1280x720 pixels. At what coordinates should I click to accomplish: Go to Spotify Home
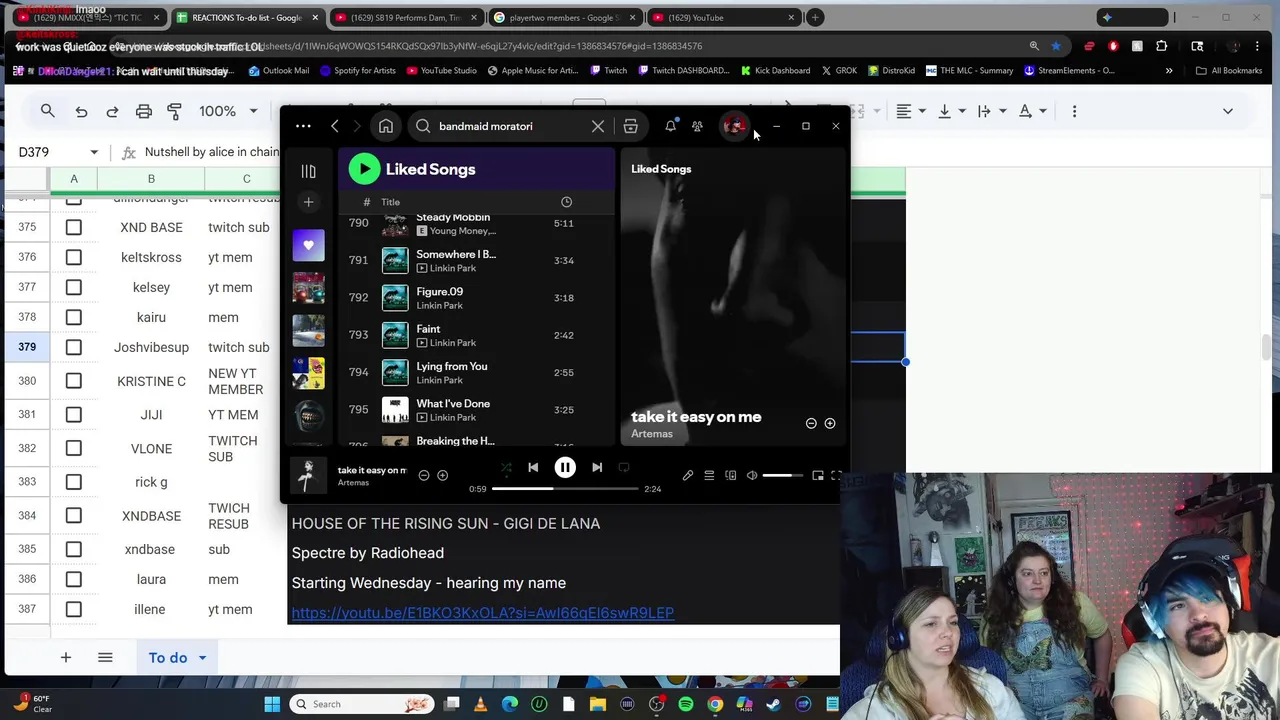(x=386, y=126)
